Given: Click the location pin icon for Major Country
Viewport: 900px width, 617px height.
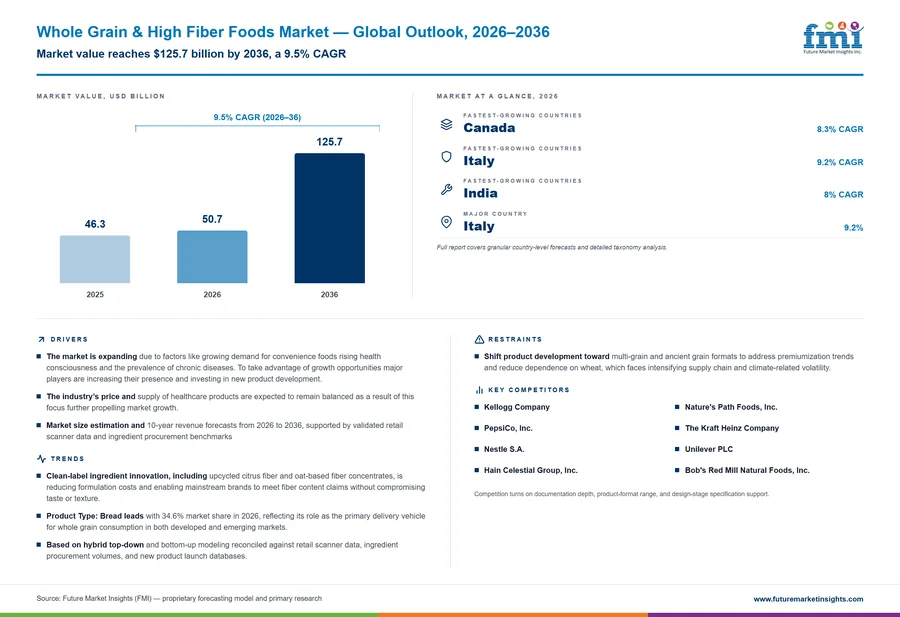Looking at the screenshot, I should 447,222.
